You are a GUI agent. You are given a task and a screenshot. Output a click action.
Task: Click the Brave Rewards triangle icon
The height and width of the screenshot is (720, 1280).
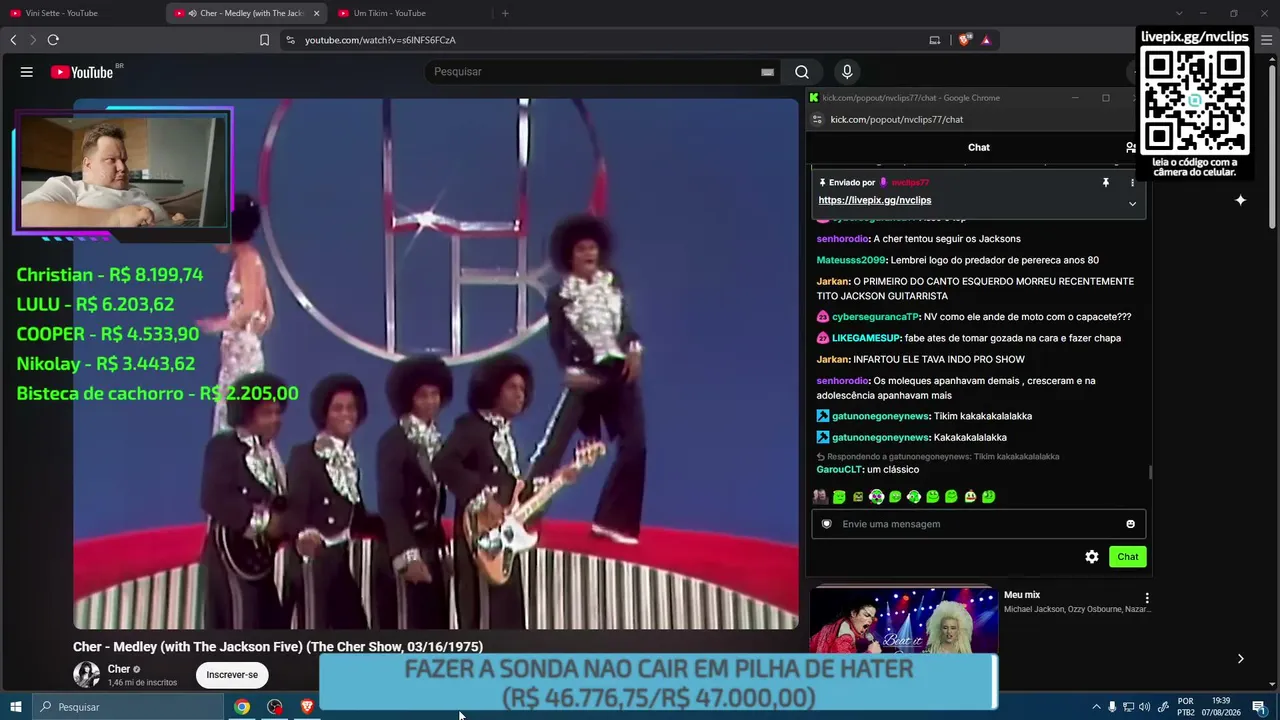[x=986, y=40]
